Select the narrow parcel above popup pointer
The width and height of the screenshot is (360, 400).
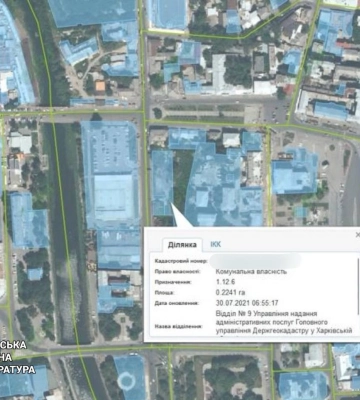coord(162,183)
